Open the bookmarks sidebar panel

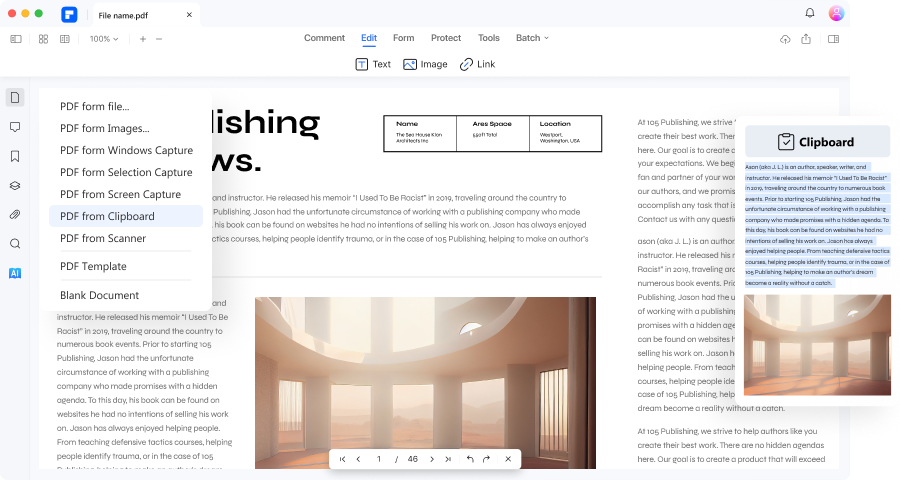click(x=15, y=156)
